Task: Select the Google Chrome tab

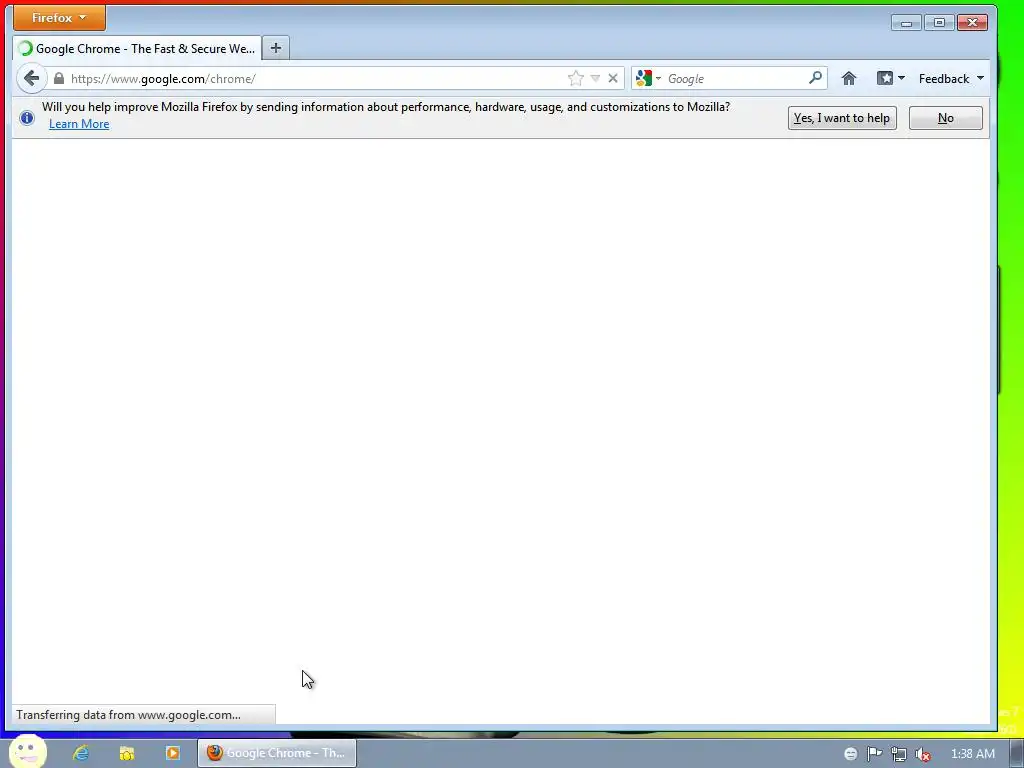Action: tap(136, 48)
